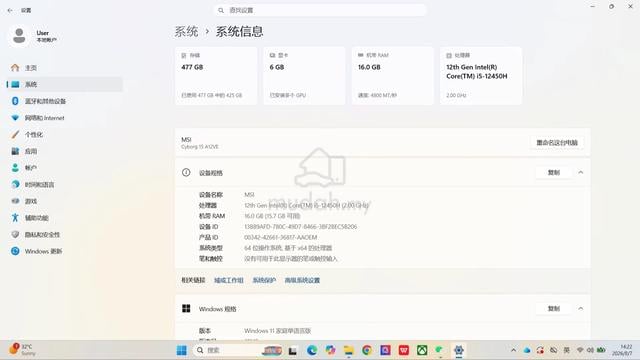The image size is (640, 360).
Task: Click 'Windows 11 家庭单语言版' edition text
Action: click(x=278, y=331)
